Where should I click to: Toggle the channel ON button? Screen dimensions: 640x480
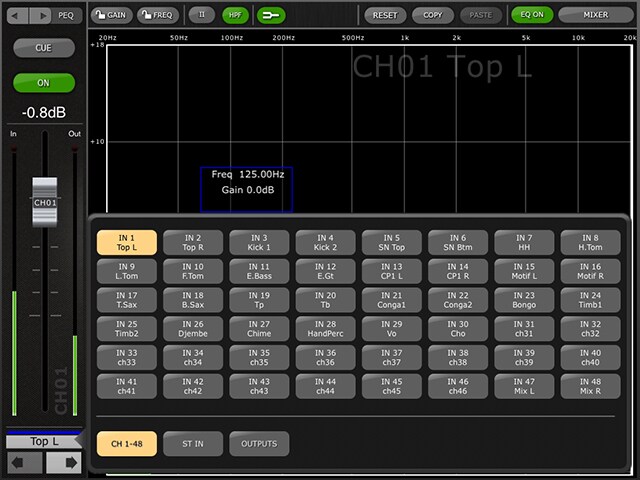pos(43,83)
